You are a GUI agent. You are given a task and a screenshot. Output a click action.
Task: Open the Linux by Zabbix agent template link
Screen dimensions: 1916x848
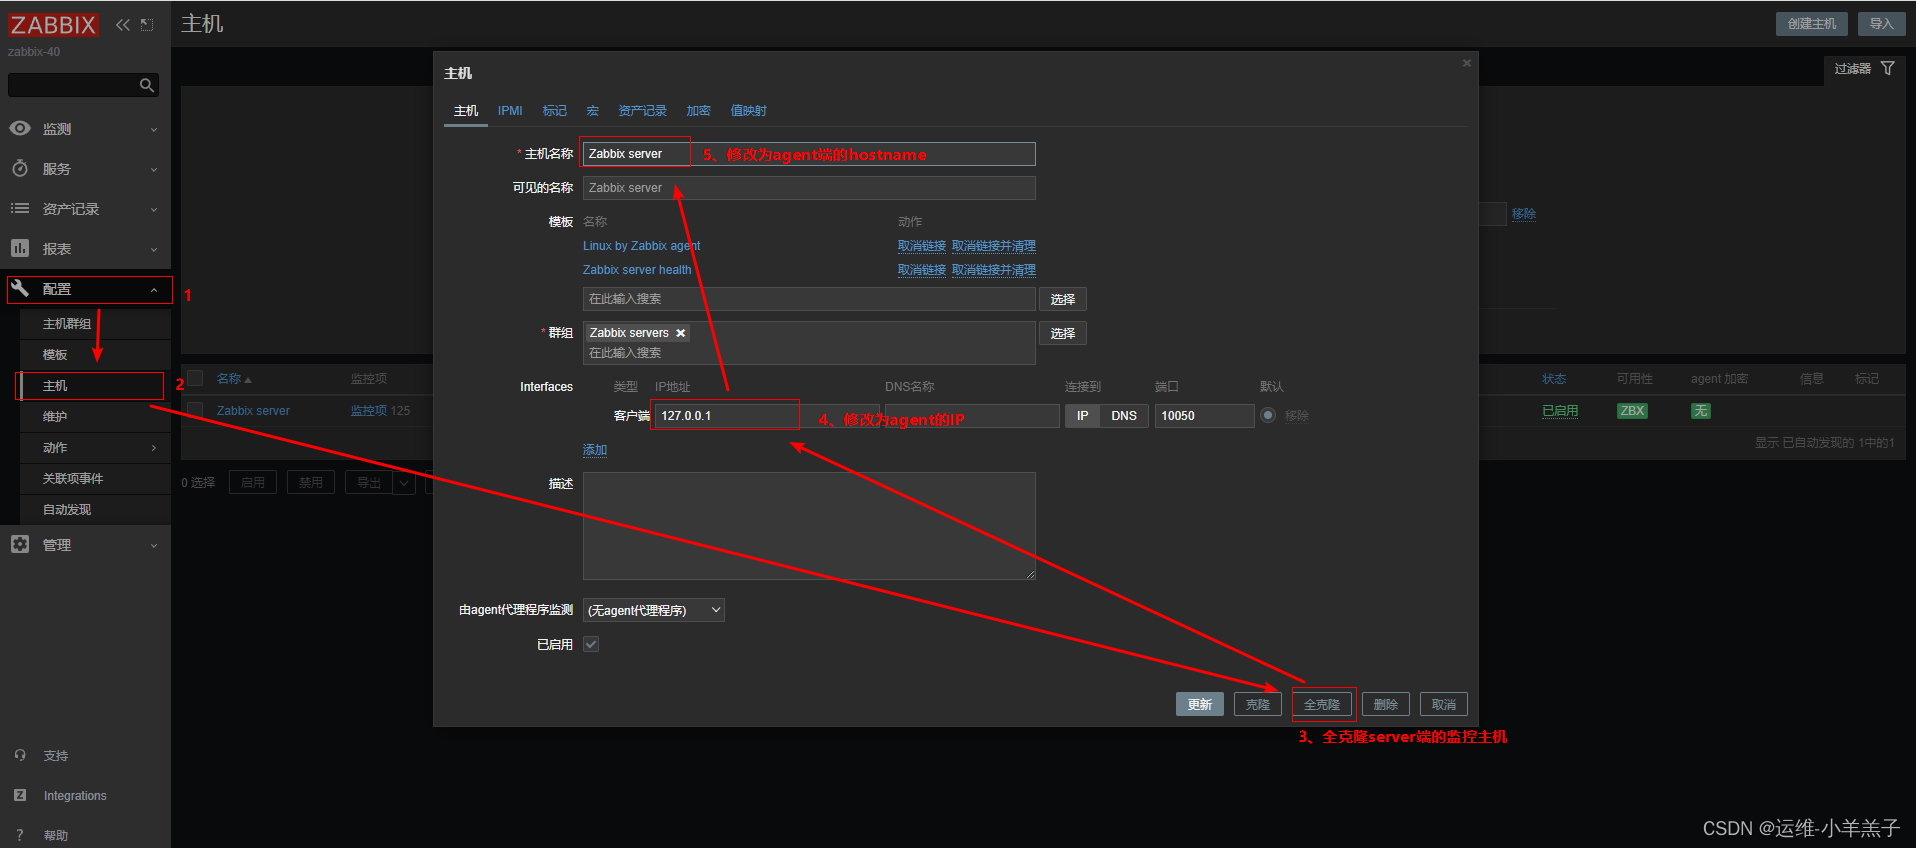(x=642, y=246)
